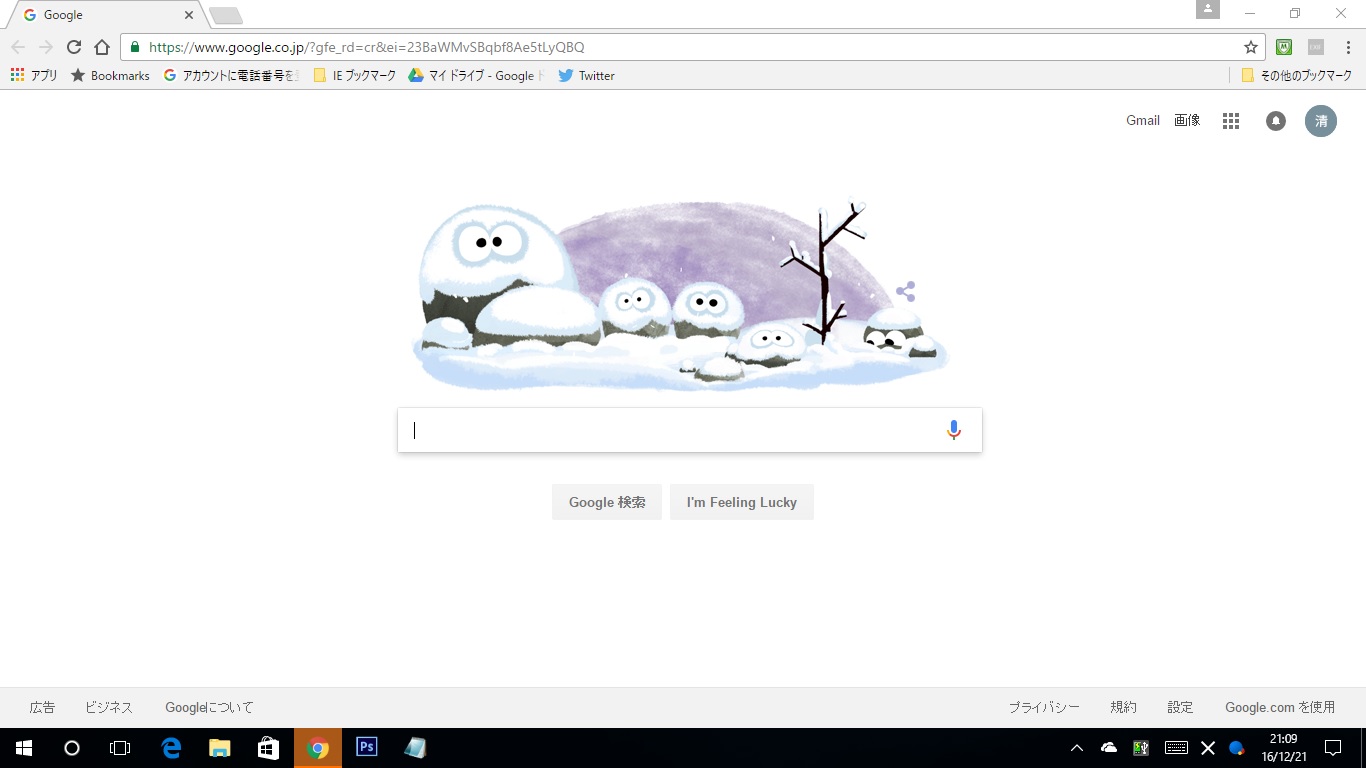This screenshot has height=768, width=1366.
Task: Open the アカウントに電話番号を bookmark
Action: point(230,75)
